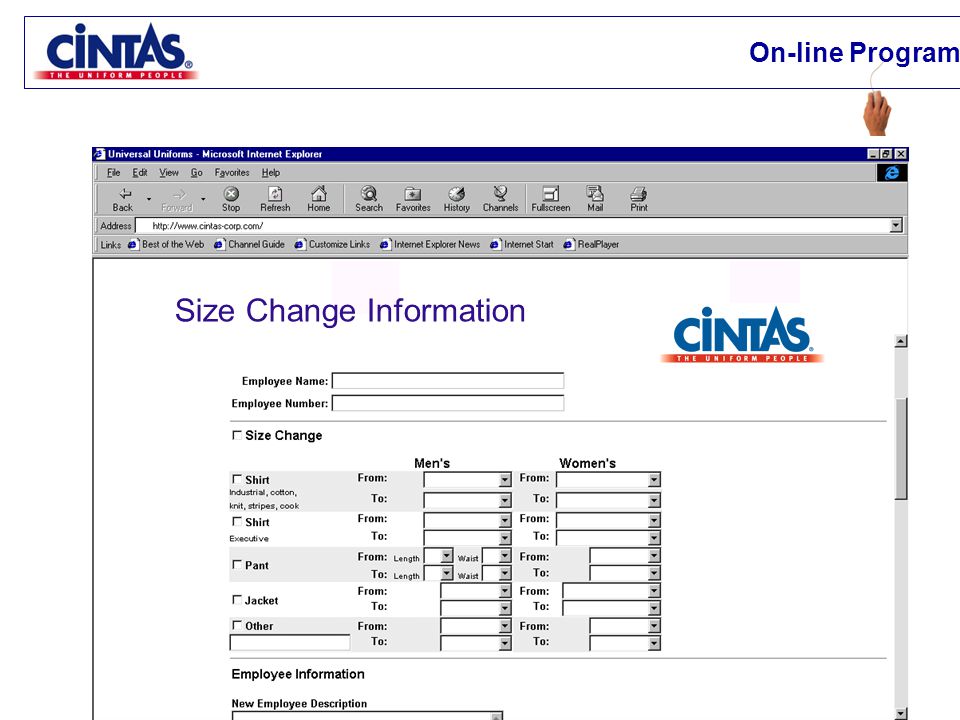Click the RealPlayer link icon

coord(569,245)
